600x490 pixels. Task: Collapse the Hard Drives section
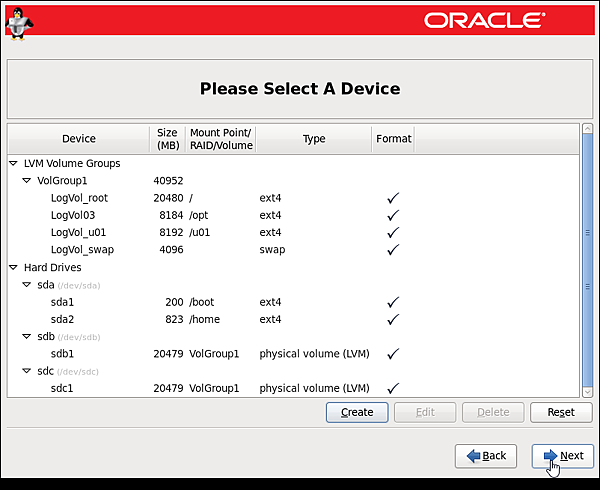click(x=13, y=268)
